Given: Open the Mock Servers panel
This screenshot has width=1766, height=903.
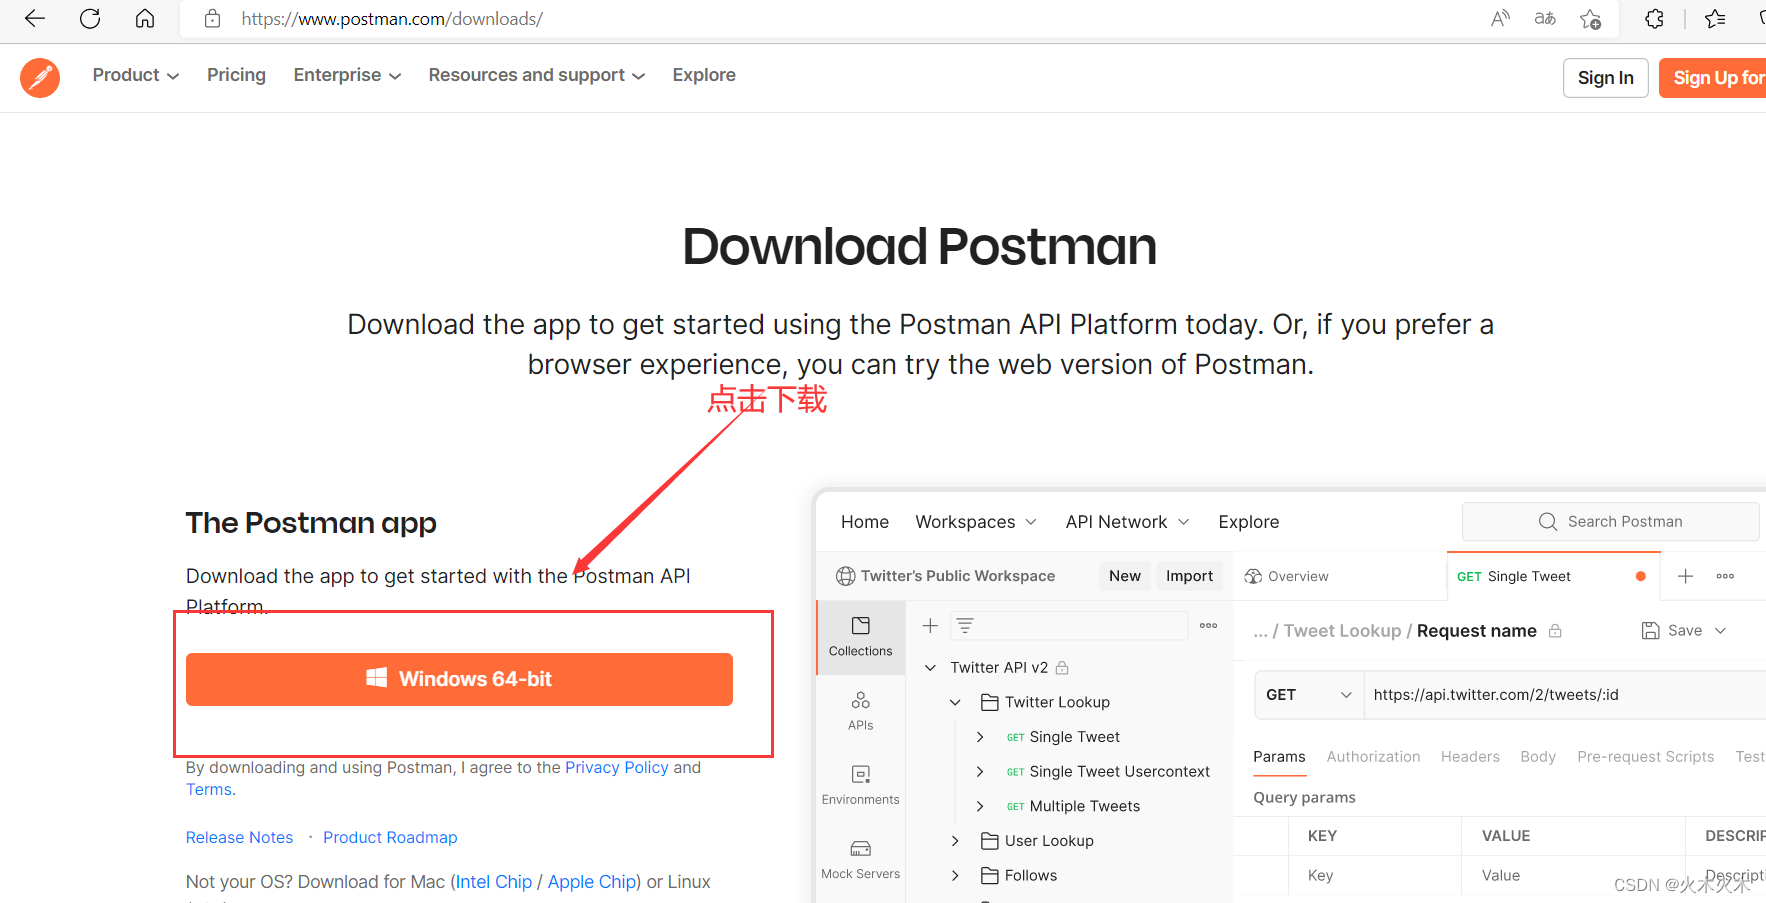Looking at the screenshot, I should [x=860, y=857].
